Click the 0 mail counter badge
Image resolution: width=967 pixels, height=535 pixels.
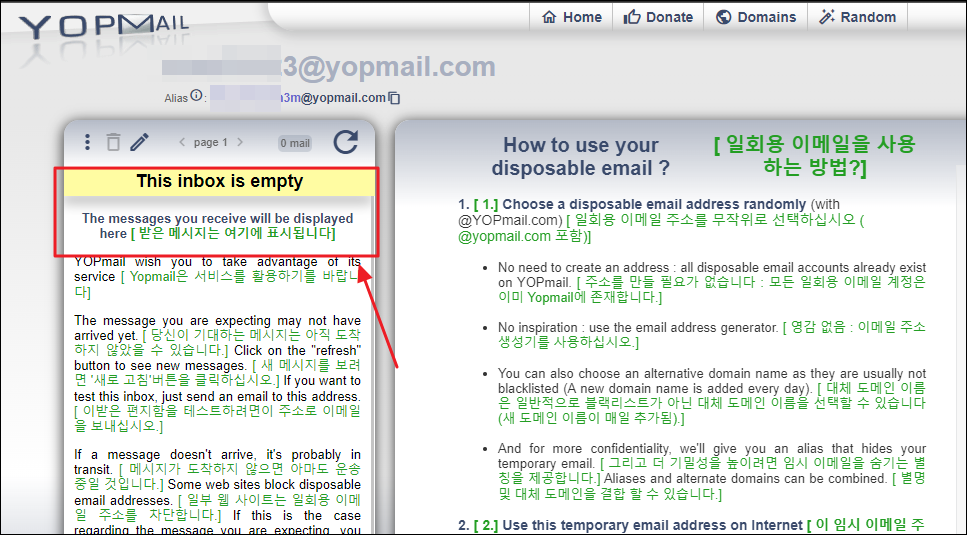coord(295,144)
